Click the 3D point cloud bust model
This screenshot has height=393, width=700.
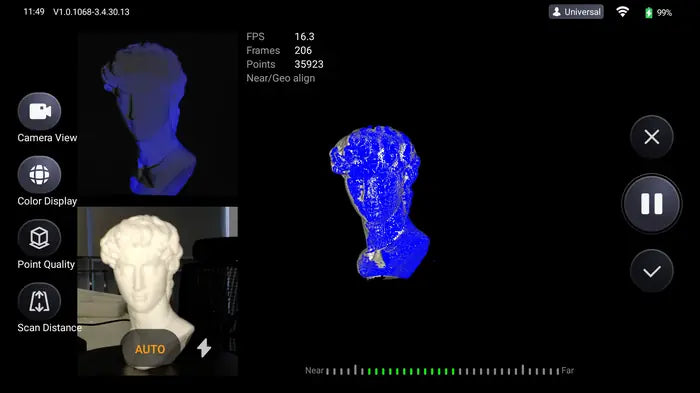point(380,202)
